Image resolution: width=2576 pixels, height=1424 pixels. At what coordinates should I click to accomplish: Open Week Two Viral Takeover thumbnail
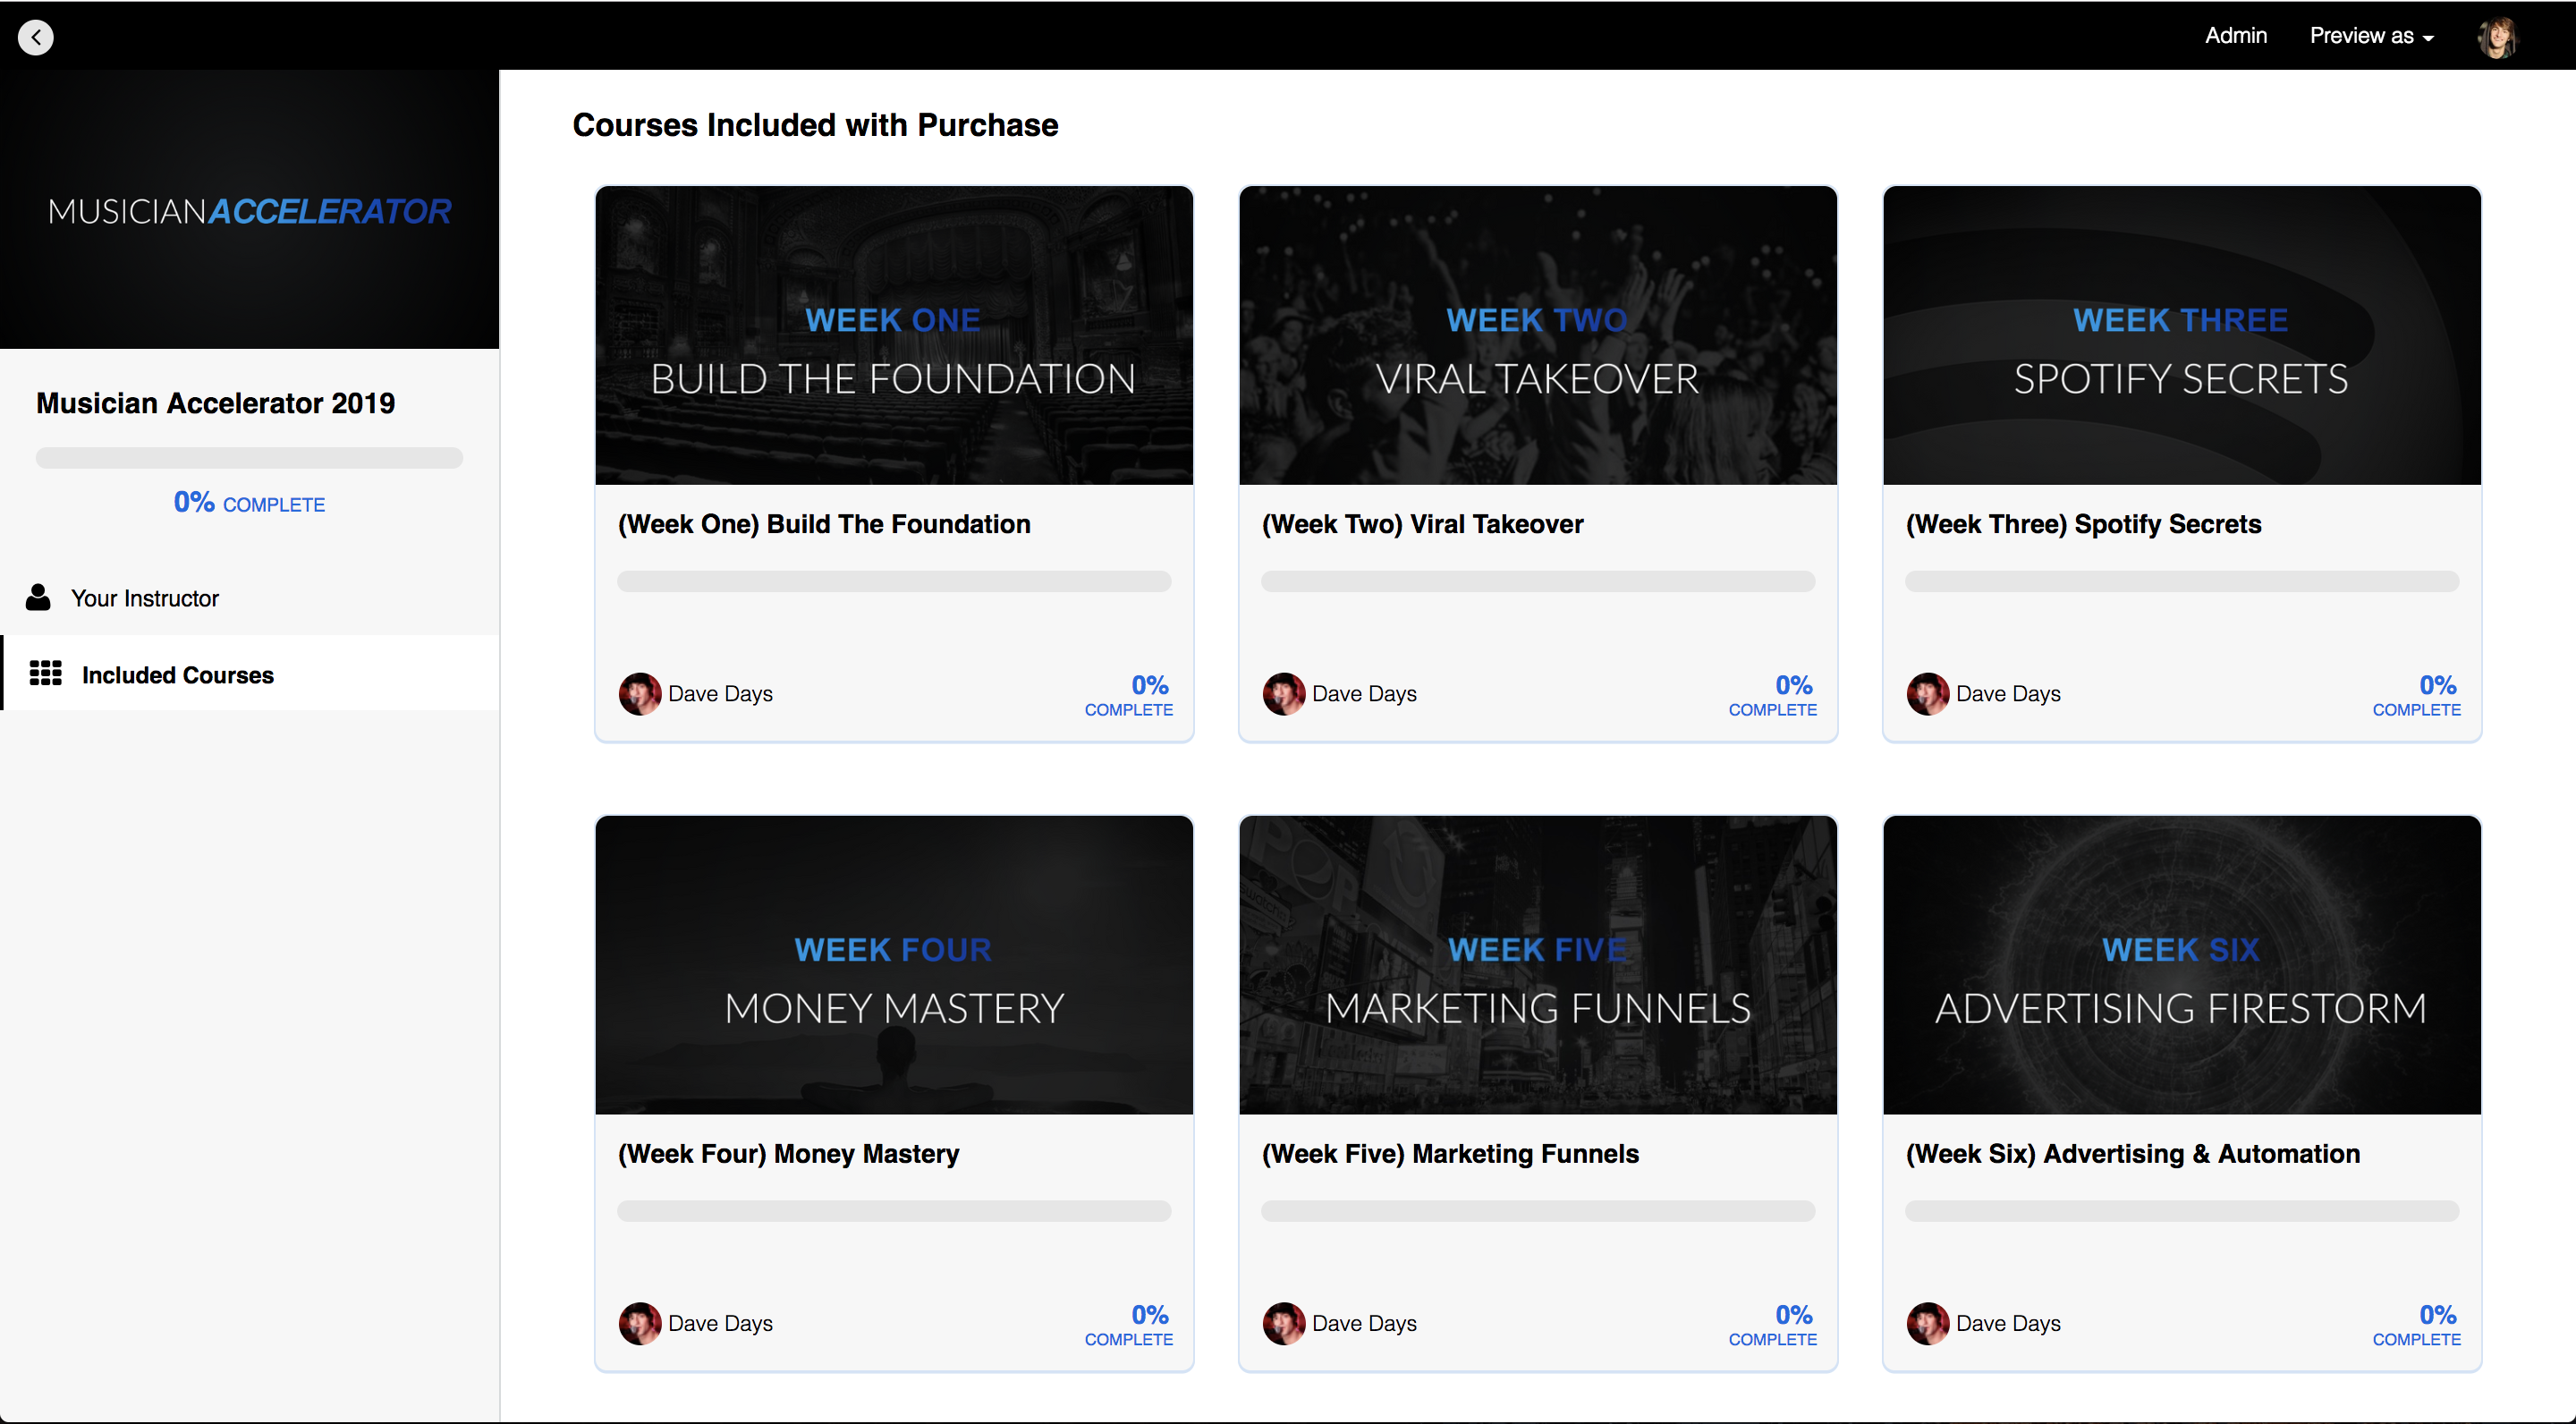click(1538, 335)
